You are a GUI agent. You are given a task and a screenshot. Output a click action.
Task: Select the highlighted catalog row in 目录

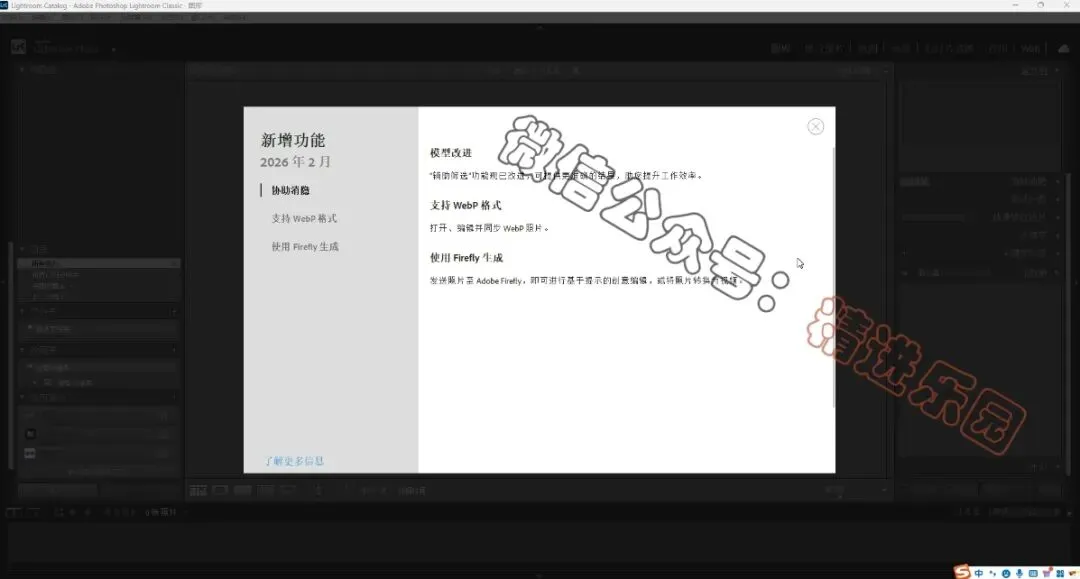click(x=98, y=264)
